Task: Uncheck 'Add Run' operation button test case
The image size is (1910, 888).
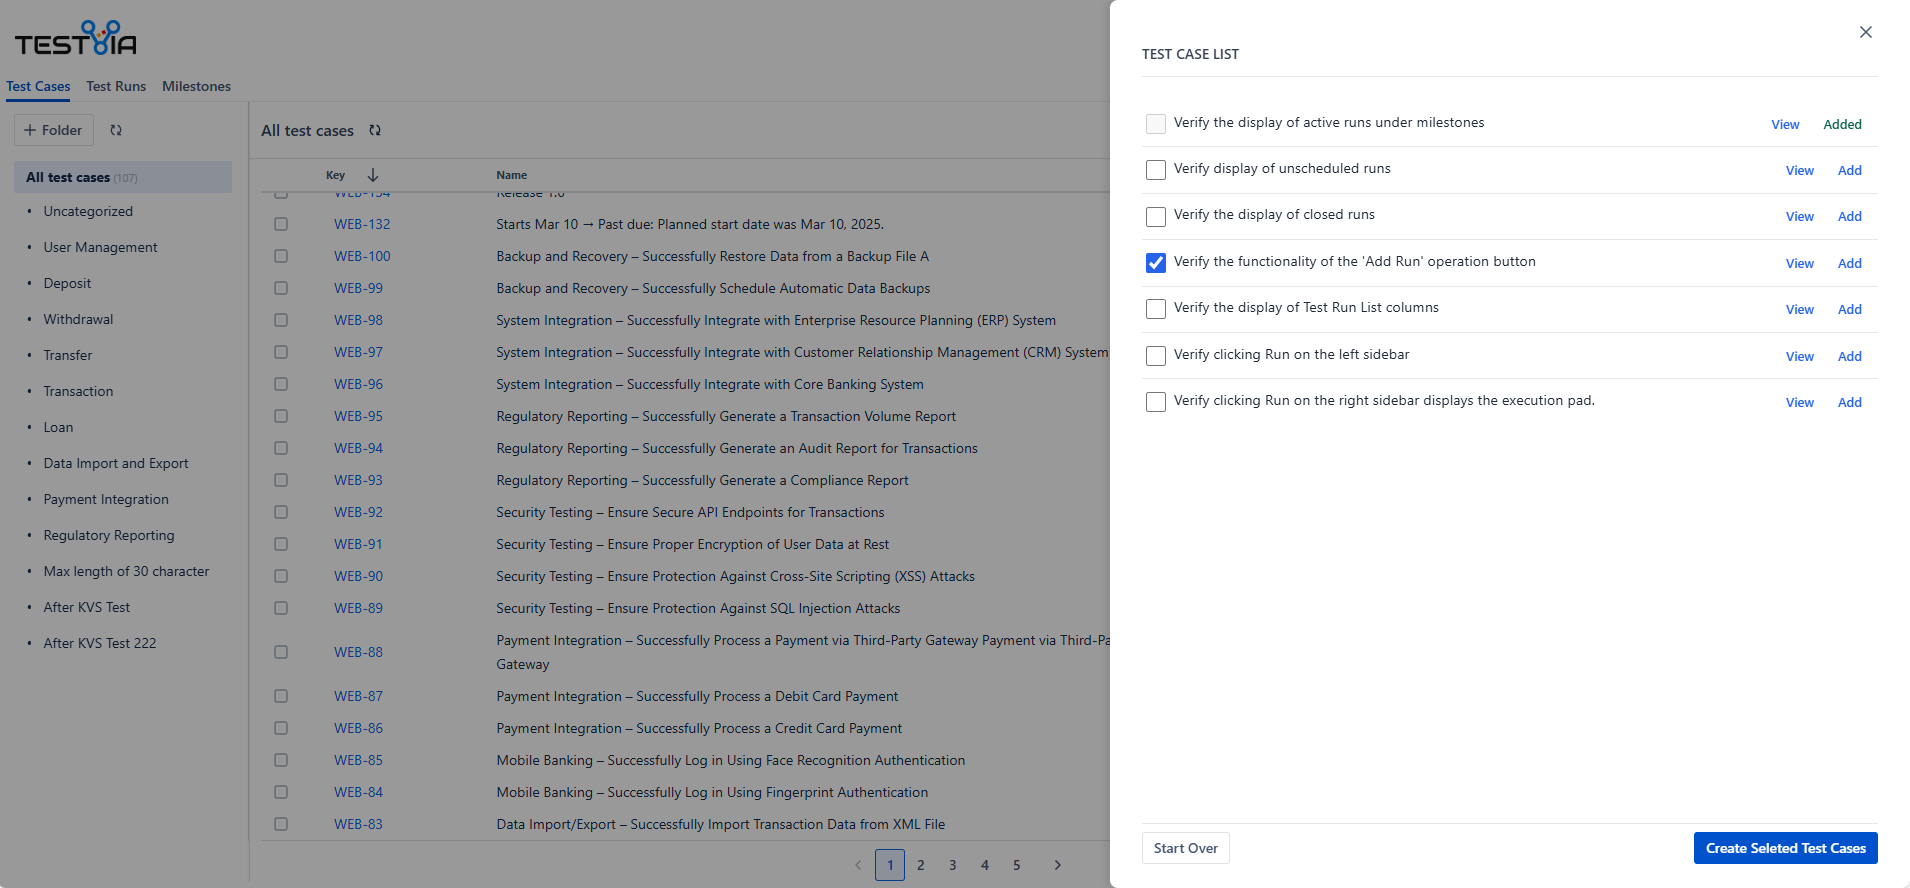Action: pos(1156,263)
